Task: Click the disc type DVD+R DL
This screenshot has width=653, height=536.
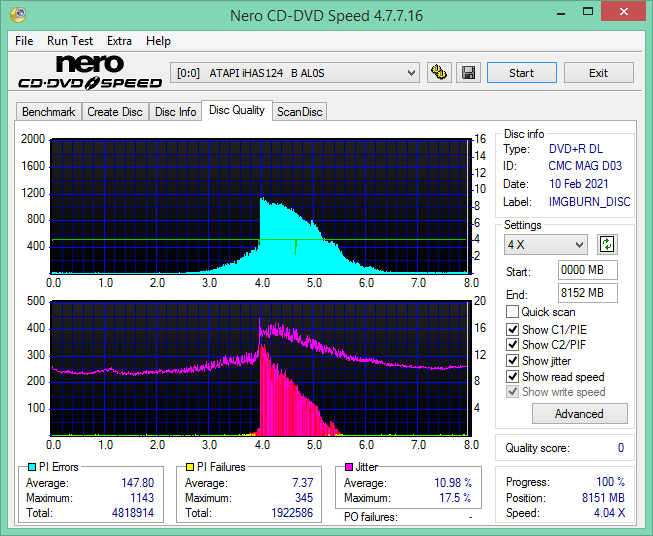Action: (x=576, y=149)
